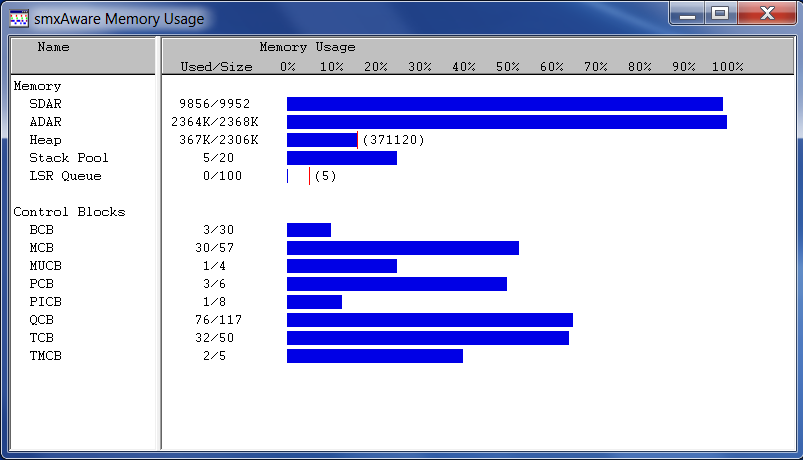The height and width of the screenshot is (461, 803).
Task: Click the MUCB usage bar
Action: click(342, 266)
